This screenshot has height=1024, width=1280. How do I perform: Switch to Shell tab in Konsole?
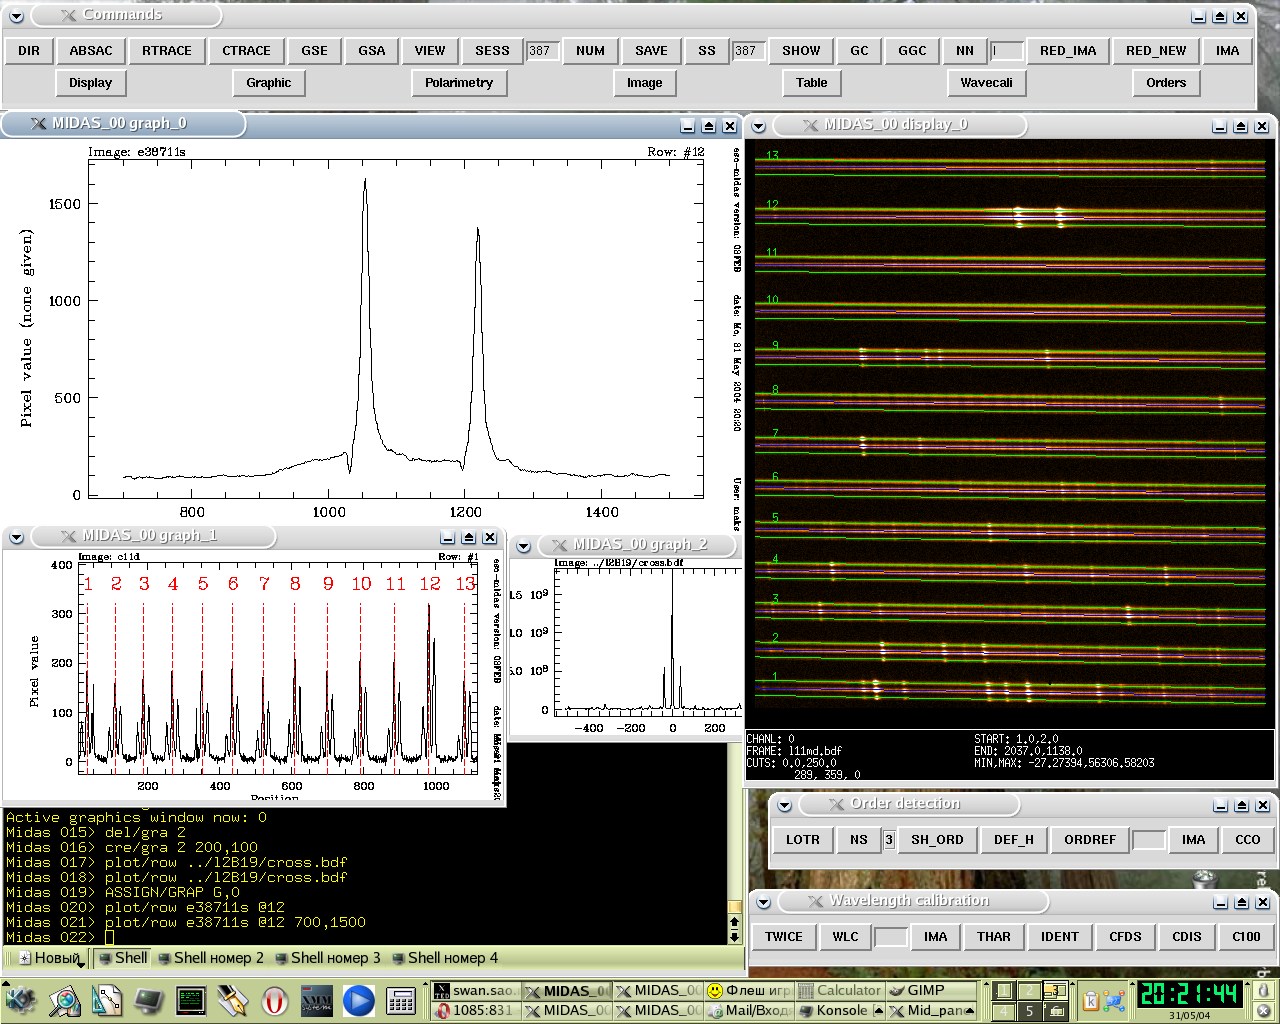(122, 958)
